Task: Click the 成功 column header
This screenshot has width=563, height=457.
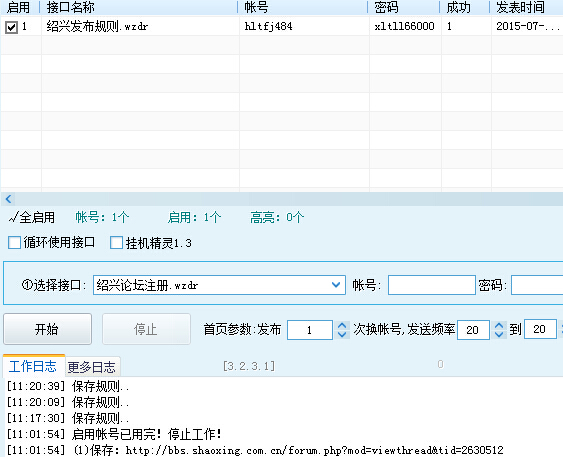Action: click(465, 7)
